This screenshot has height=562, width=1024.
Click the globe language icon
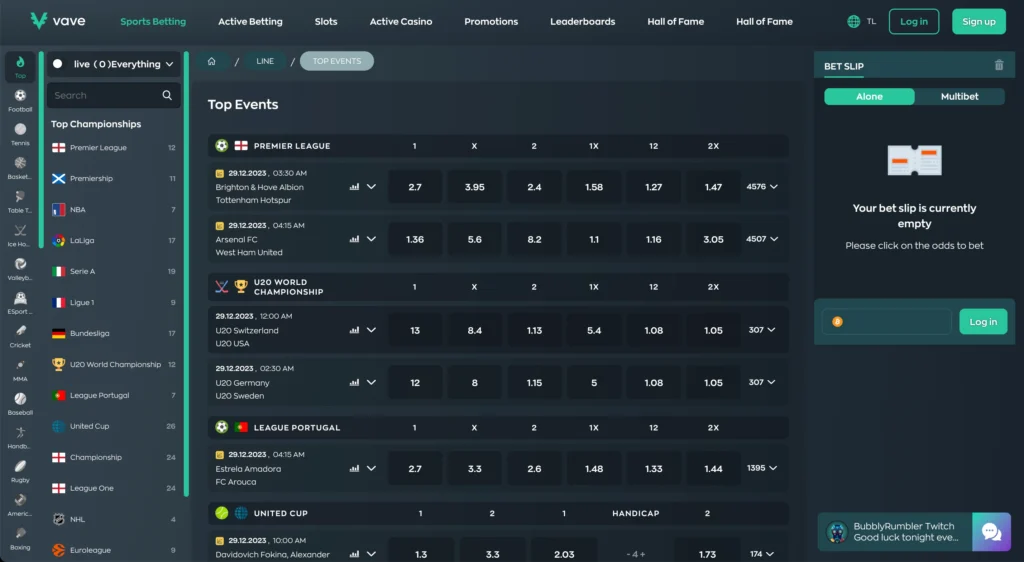854,22
